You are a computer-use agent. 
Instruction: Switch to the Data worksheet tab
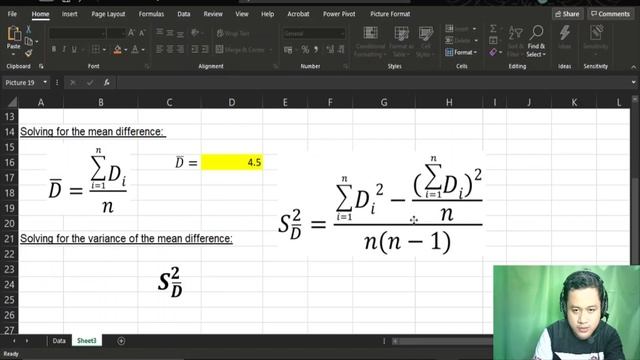pyautogui.click(x=59, y=341)
